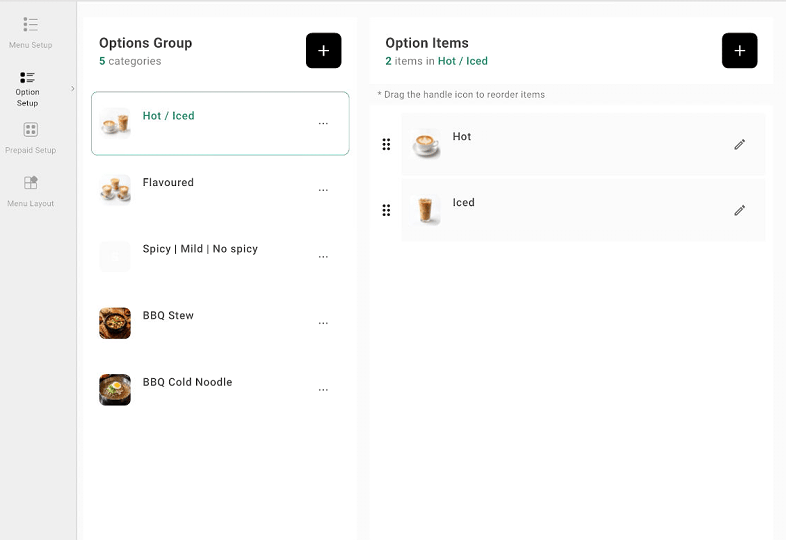786x540 pixels.
Task: Open Prepaid Setup in the sidebar
Action: coord(30,138)
